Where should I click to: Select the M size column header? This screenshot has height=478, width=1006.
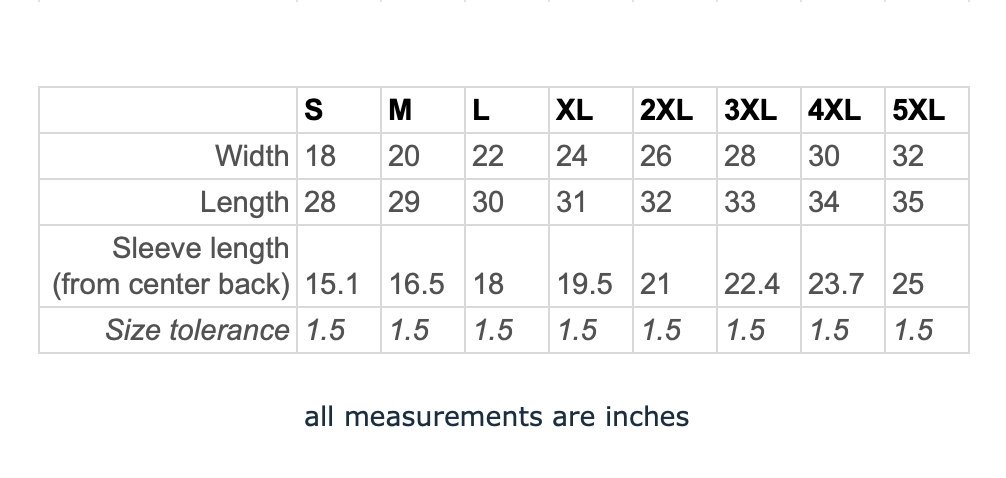pyautogui.click(x=400, y=110)
